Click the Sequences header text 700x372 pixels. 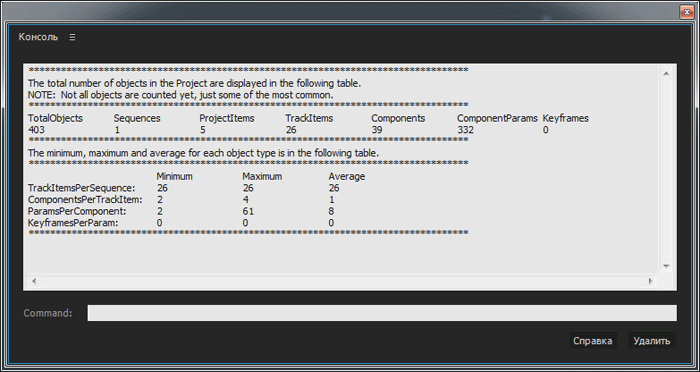coord(137,118)
